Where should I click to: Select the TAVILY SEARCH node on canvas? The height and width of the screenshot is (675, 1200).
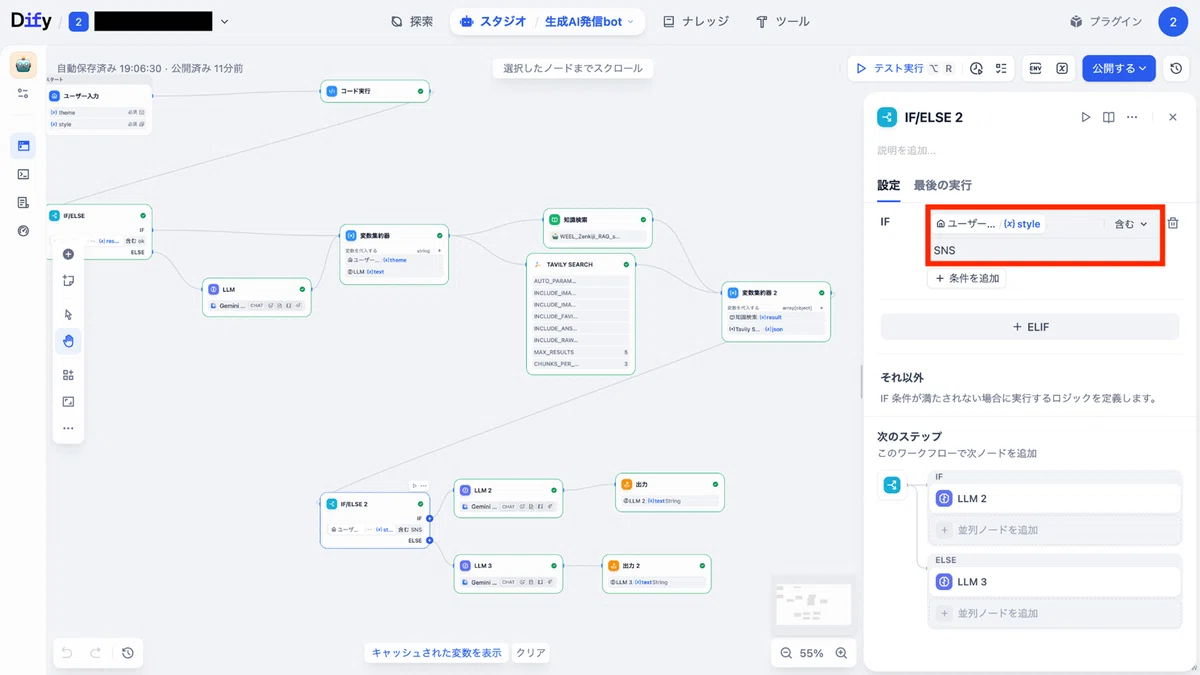(581, 314)
